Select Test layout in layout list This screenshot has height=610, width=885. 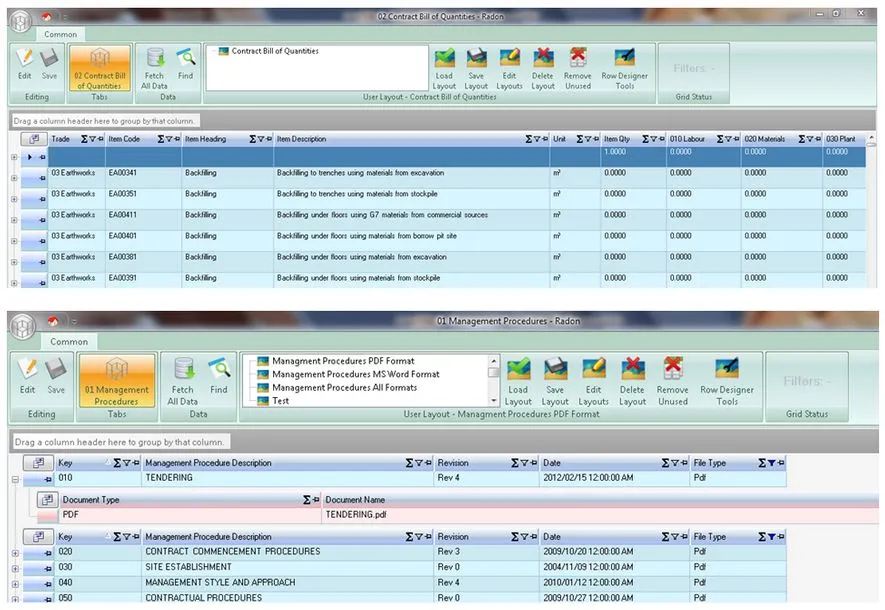point(281,401)
